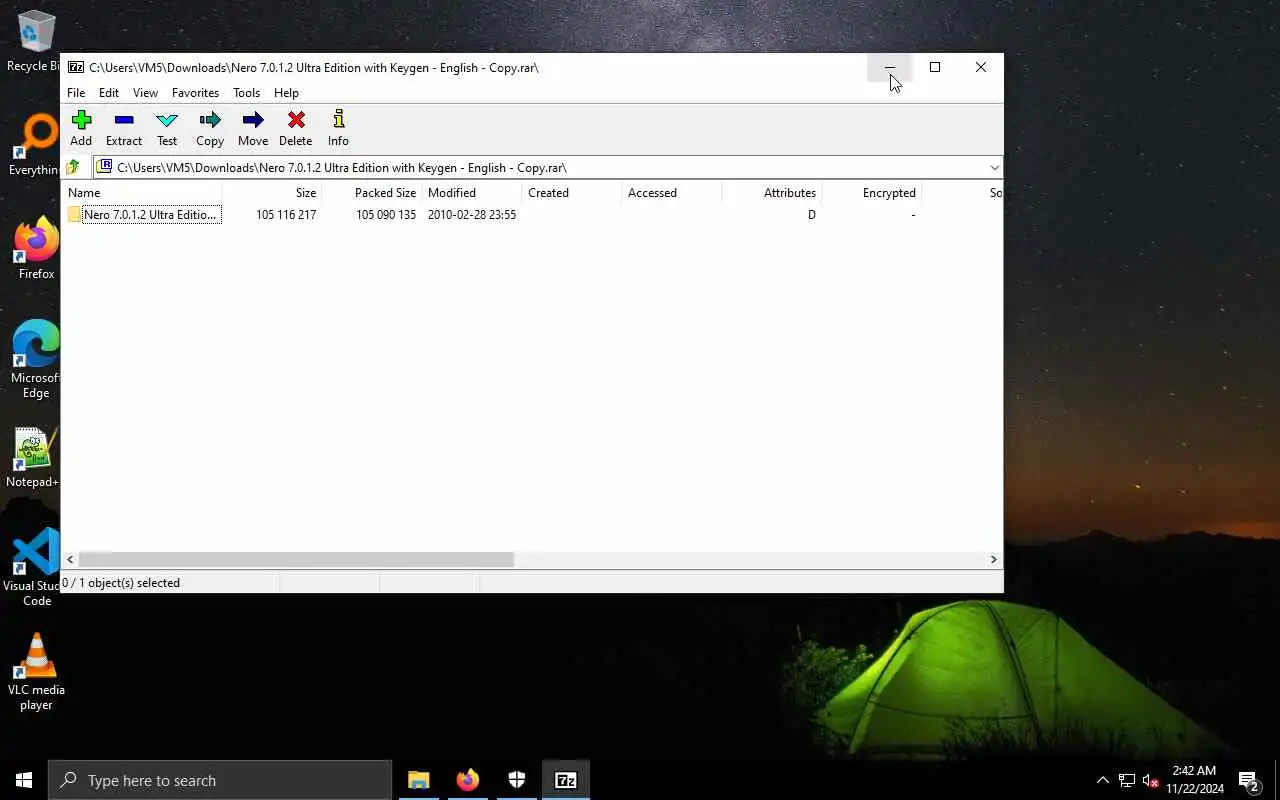
Task: Select the VLC media player shortcut
Action: click(36, 672)
